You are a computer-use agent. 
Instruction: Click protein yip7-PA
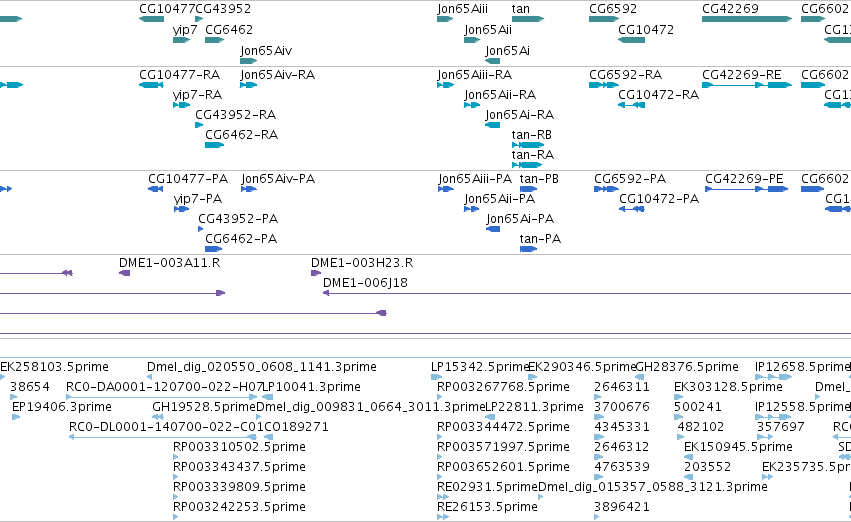[x=198, y=199]
